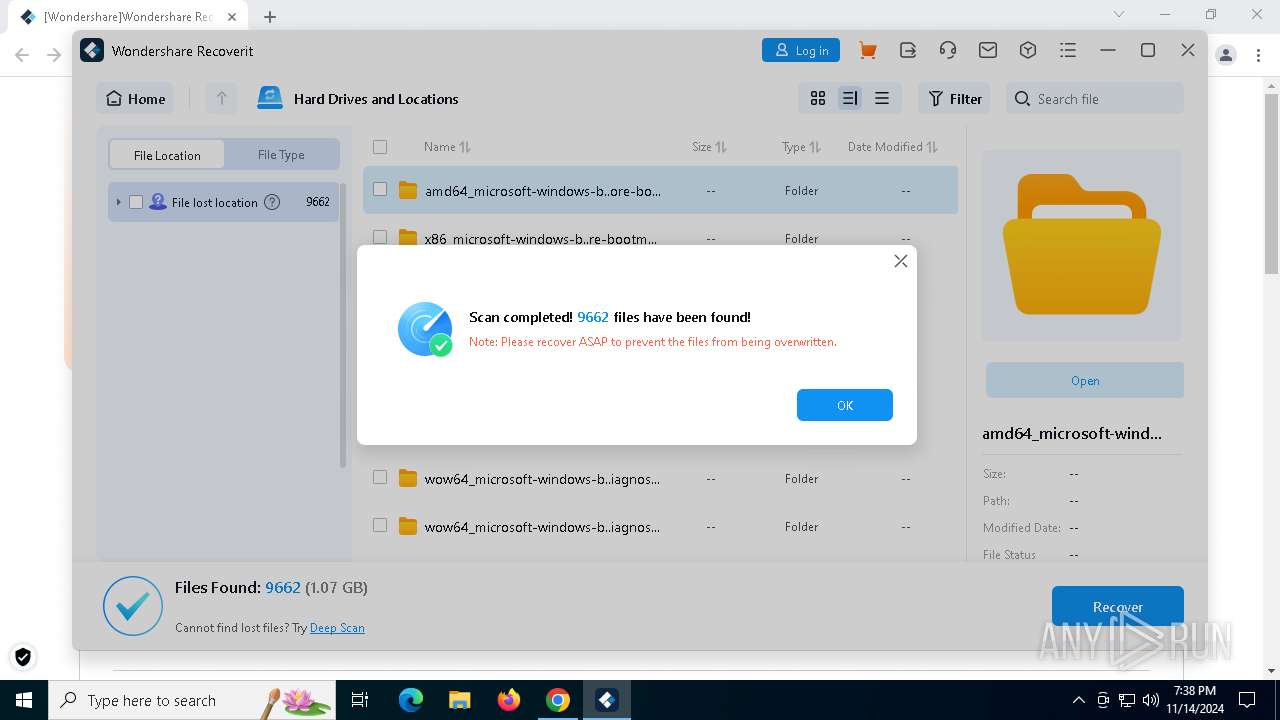Click the Open button in preview panel
The width and height of the screenshot is (1280, 720).
point(1085,380)
